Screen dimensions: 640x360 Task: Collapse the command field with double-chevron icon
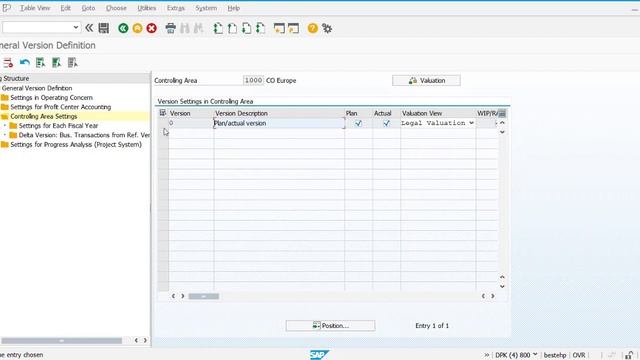click(89, 28)
